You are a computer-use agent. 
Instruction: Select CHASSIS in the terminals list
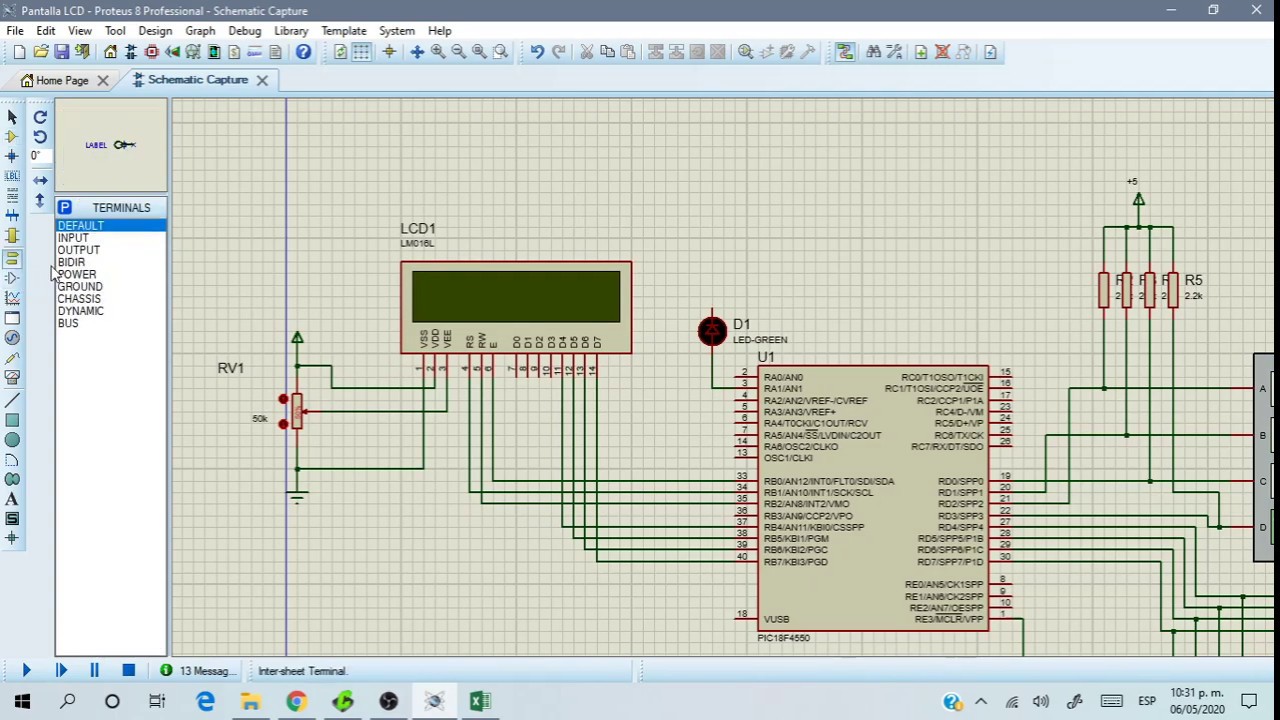[111, 299]
